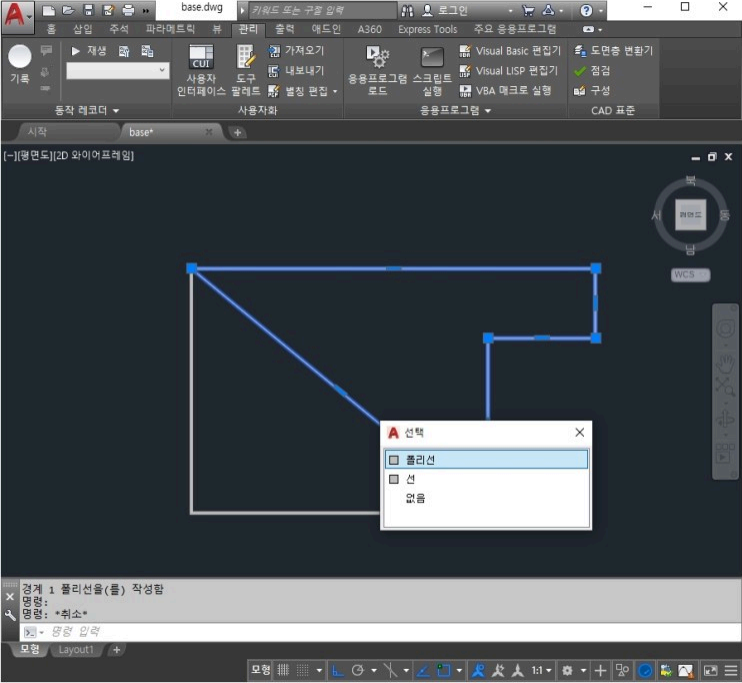
Task: Click the 점검 check standards item
Action: [592, 71]
